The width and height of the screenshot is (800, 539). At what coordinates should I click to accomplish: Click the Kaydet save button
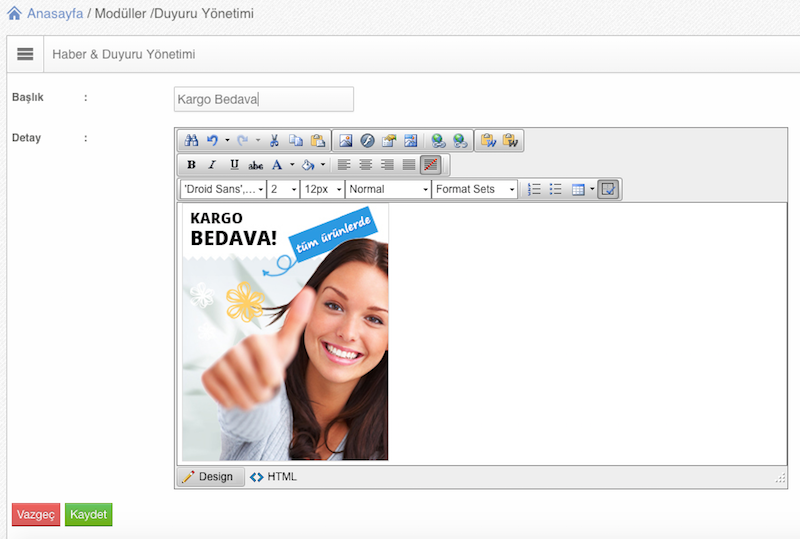pos(89,514)
